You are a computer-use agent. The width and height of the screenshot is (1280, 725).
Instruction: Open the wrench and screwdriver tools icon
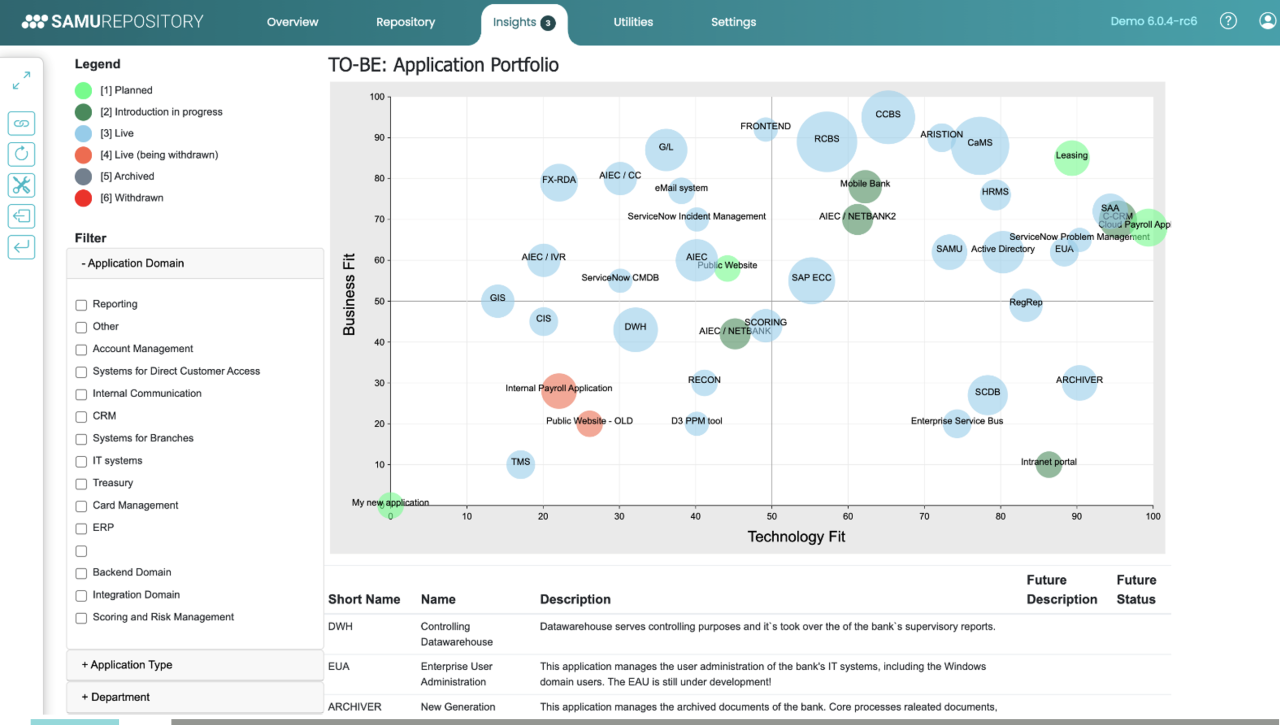point(21,185)
